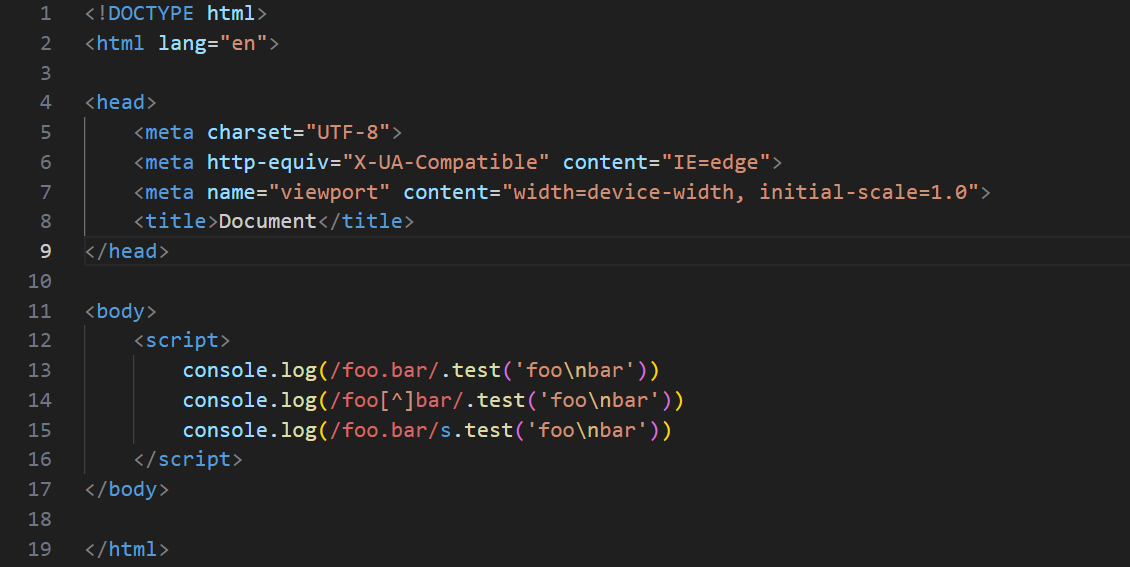This screenshot has height=567, width=1130.
Task: Click console on line 13
Action: click(226, 370)
